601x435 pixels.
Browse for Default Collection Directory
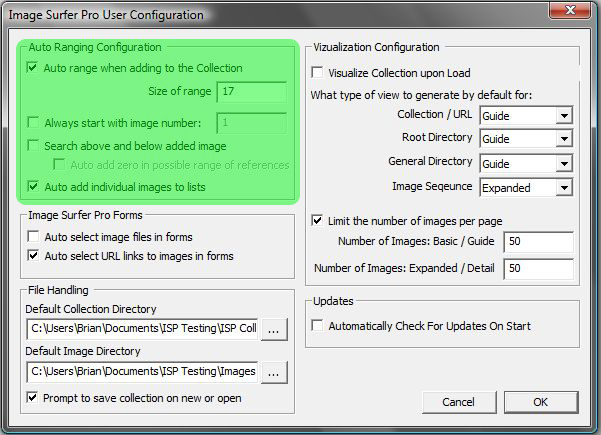(x=274, y=329)
